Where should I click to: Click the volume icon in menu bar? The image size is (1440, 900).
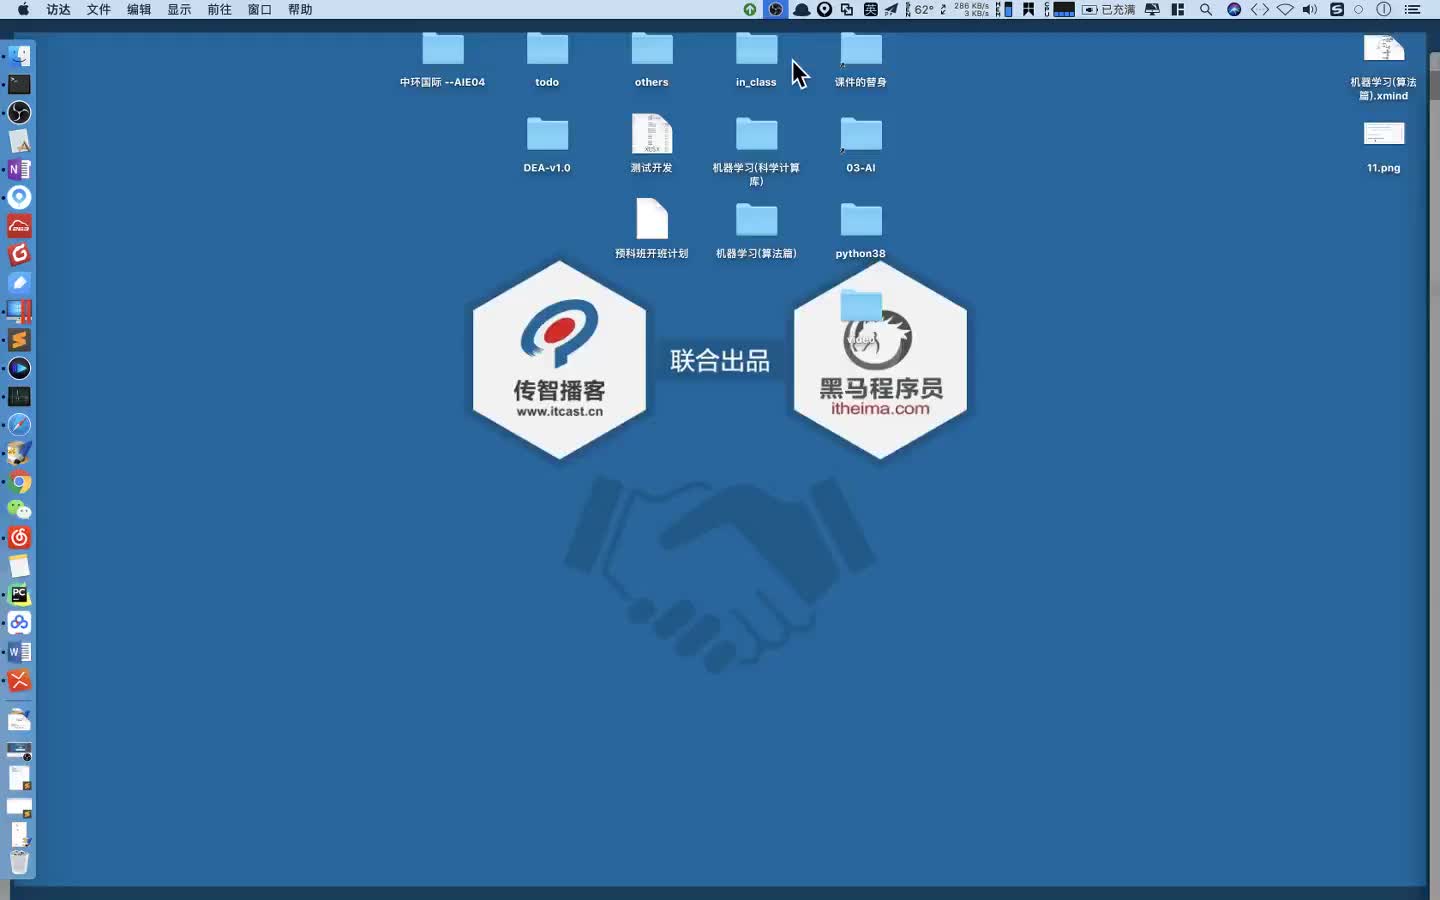coord(1310,9)
